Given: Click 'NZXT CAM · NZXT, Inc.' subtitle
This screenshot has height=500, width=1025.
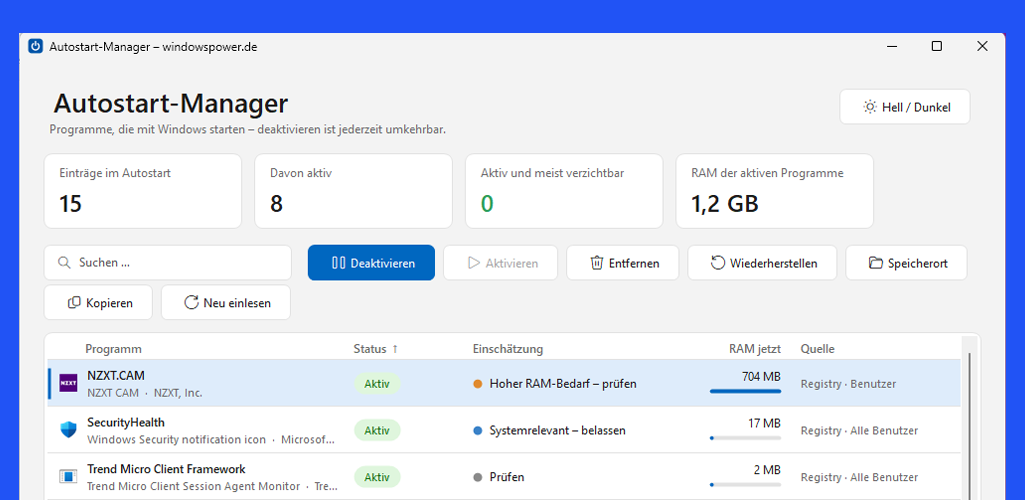Looking at the screenshot, I should tap(144, 393).
